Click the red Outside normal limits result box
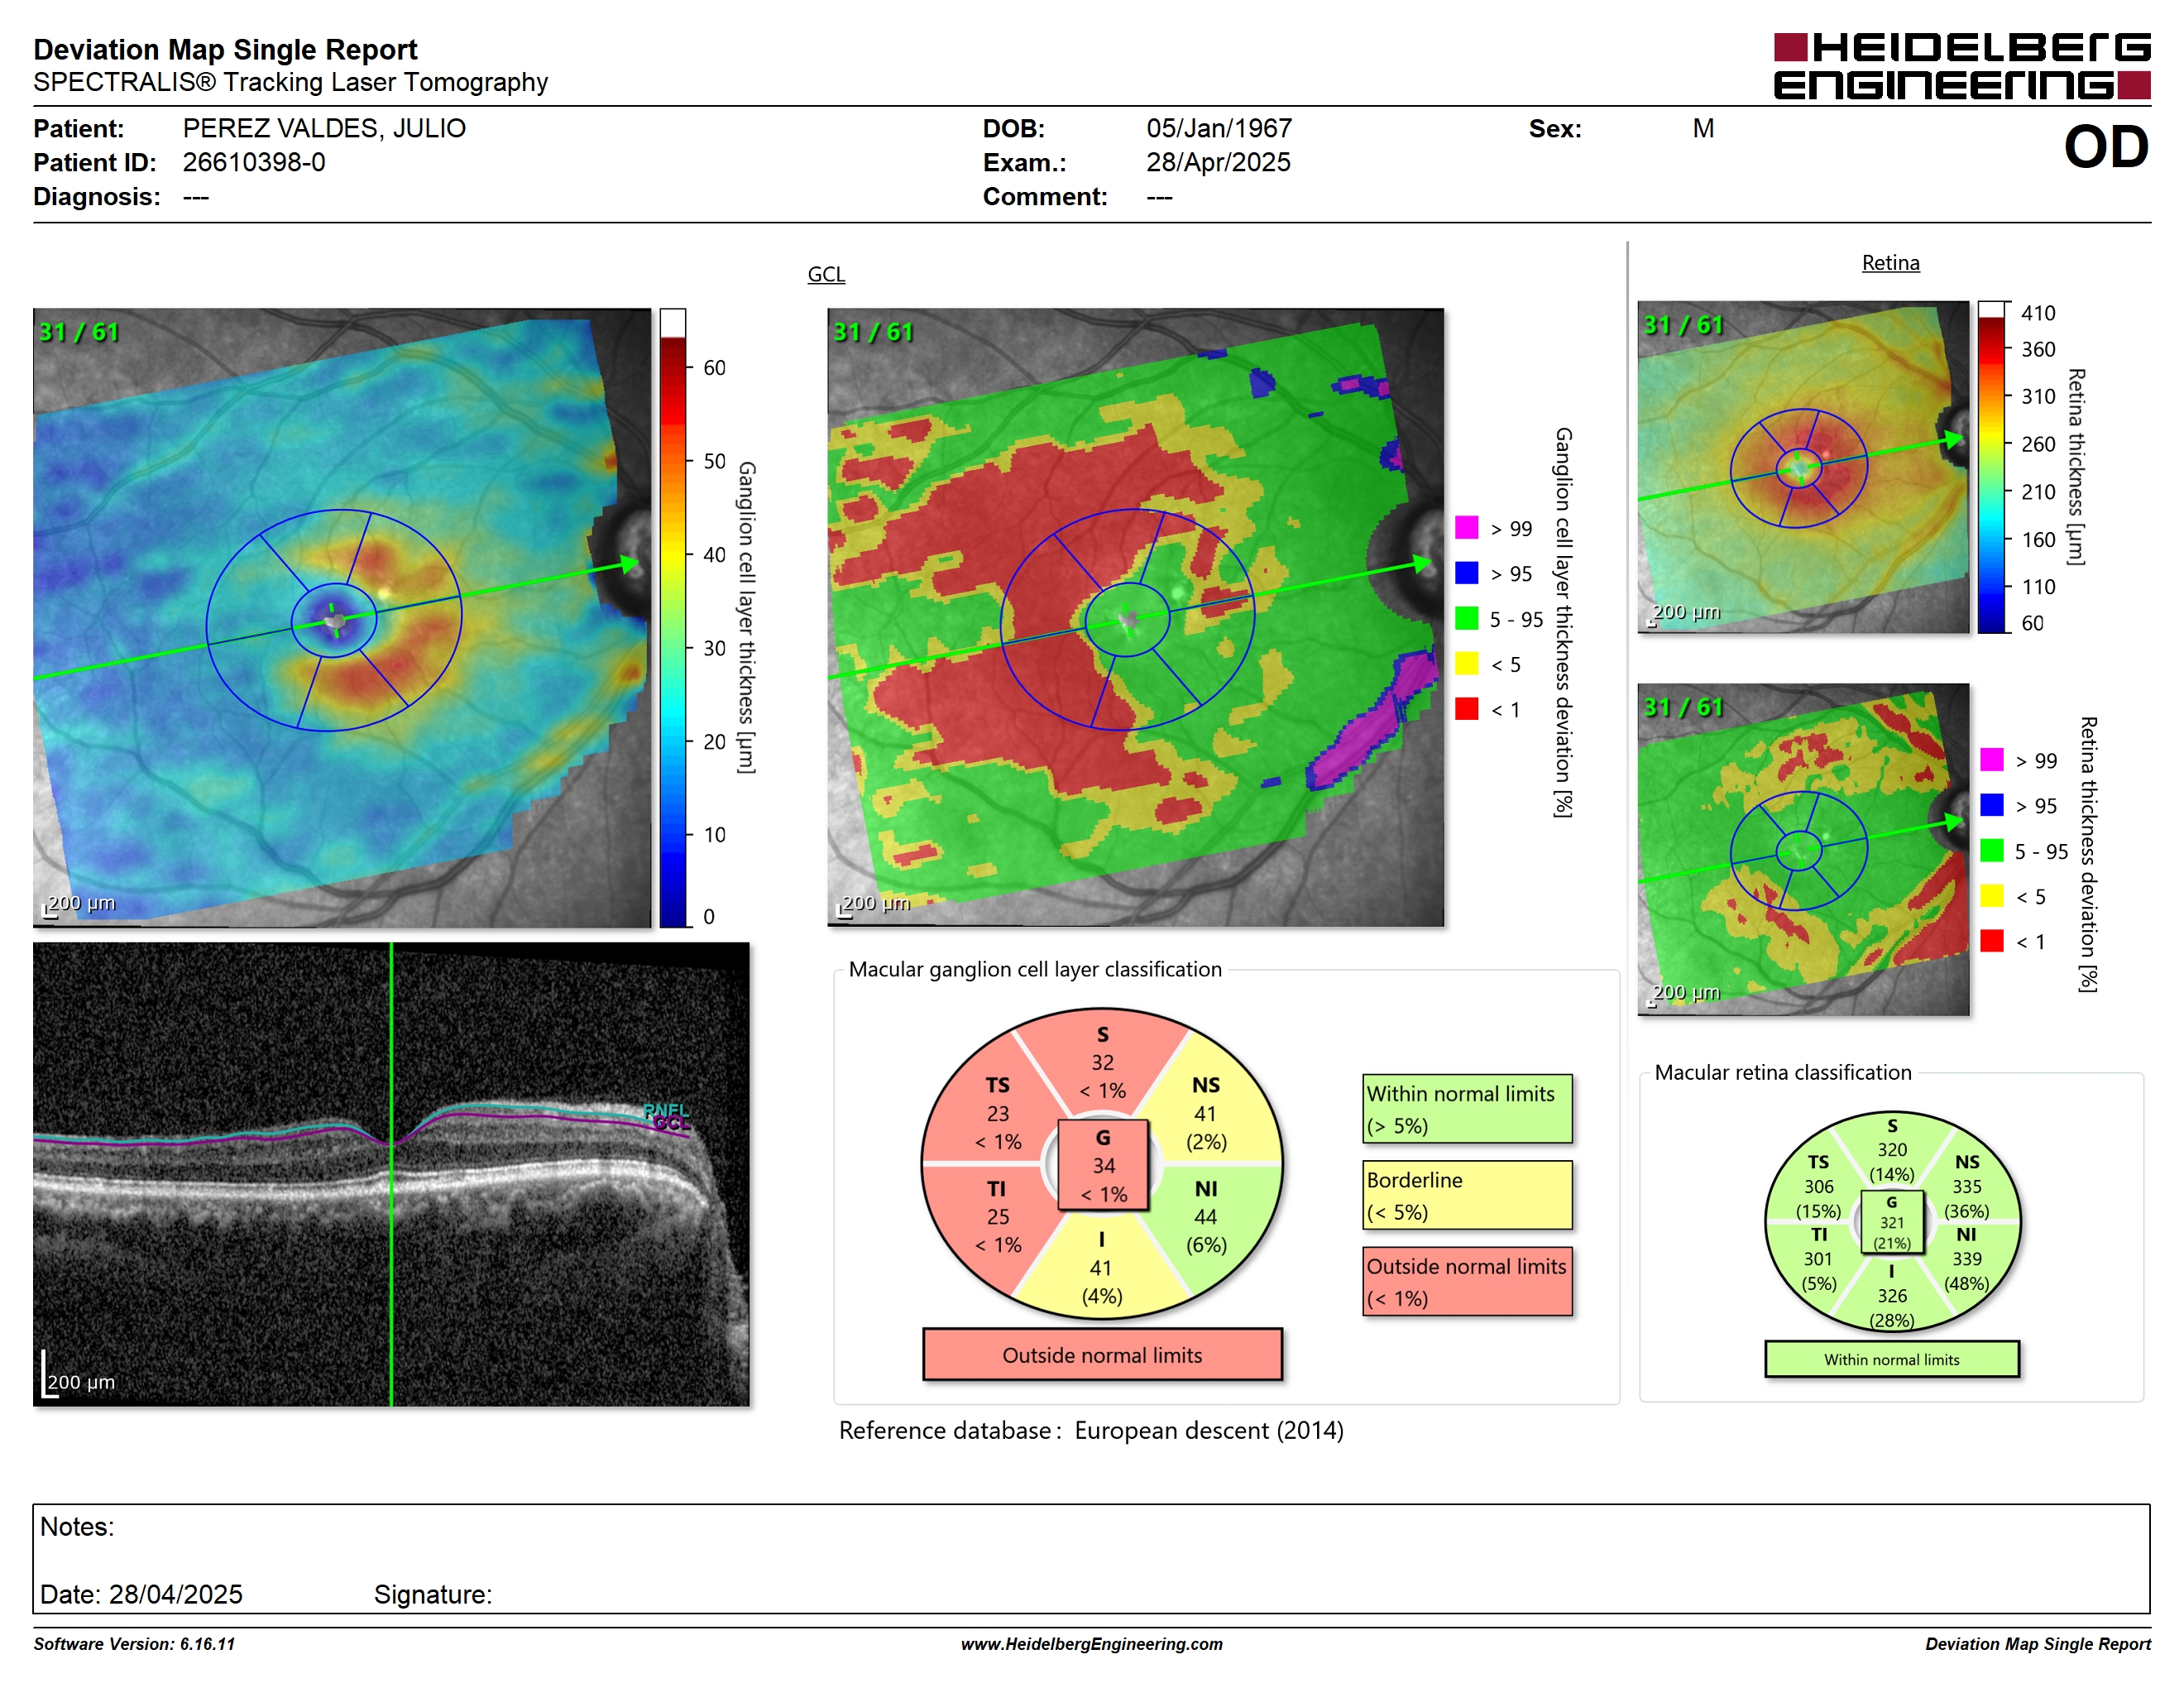Screen dimensions: 2184x1688 1102,1355
